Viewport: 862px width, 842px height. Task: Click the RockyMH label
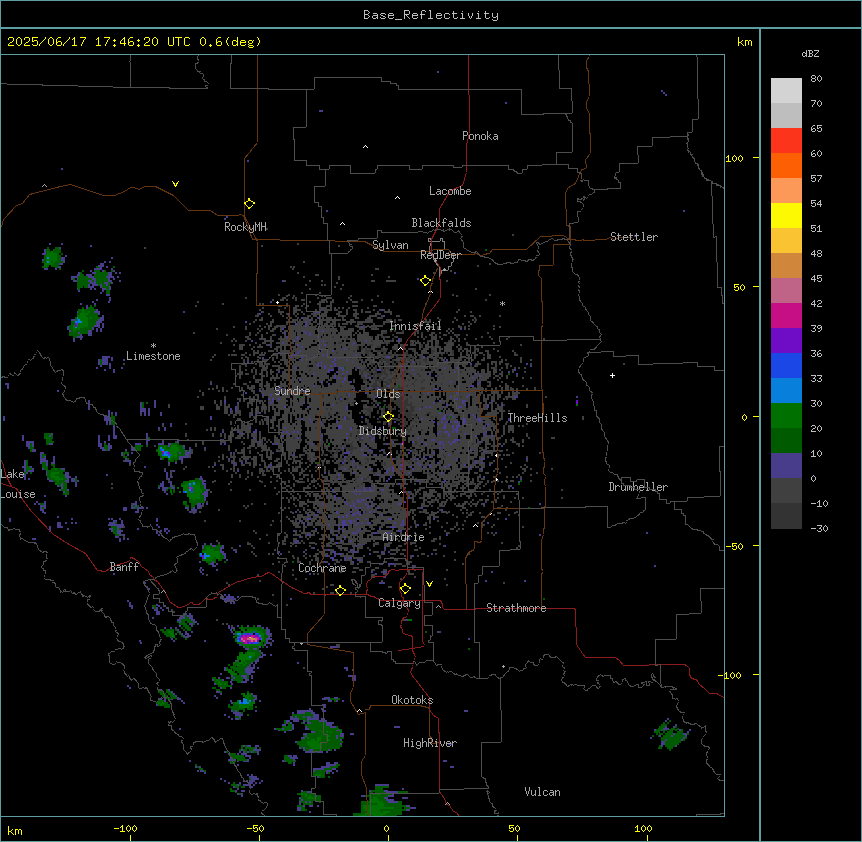point(245,227)
